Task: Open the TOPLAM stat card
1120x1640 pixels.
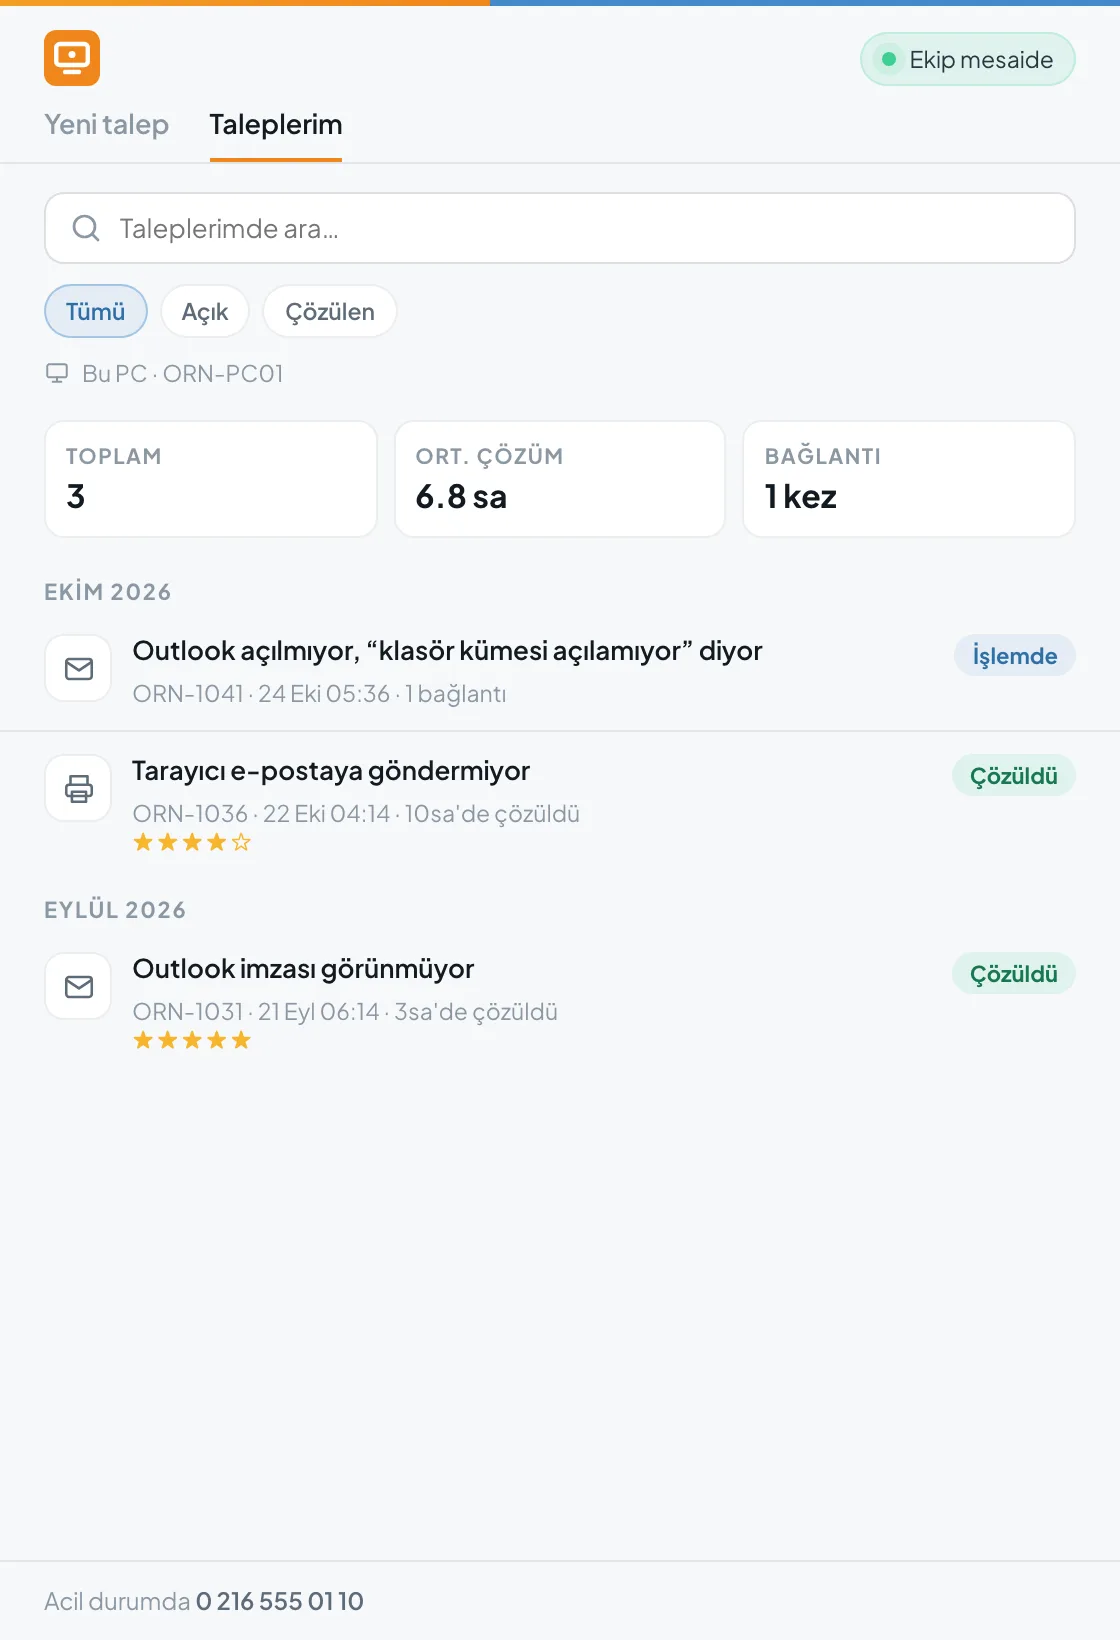Action: pos(211,479)
